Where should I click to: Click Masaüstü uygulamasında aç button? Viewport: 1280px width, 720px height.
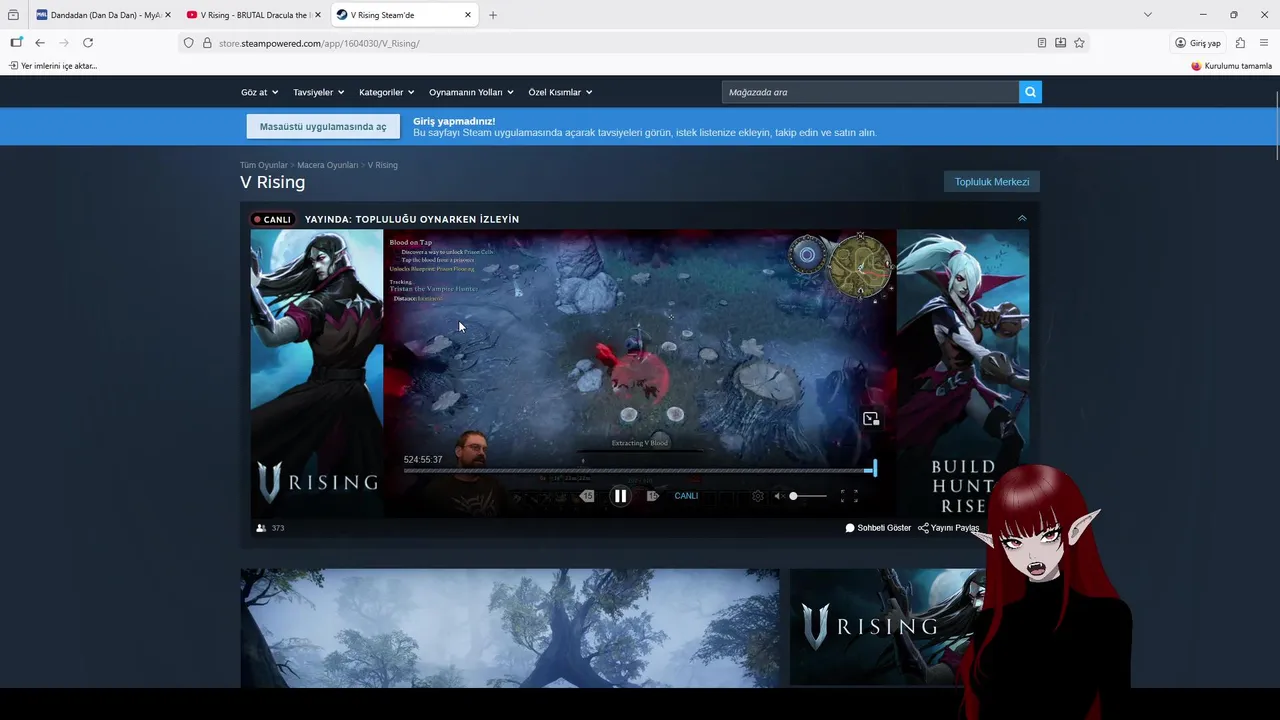pyautogui.click(x=323, y=127)
